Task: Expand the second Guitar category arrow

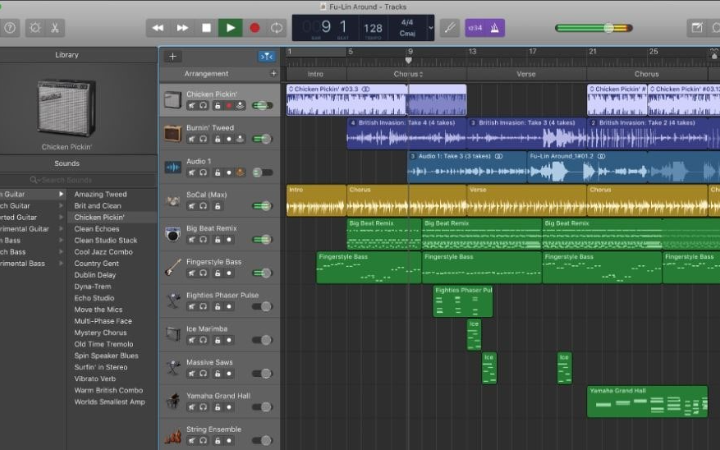Action: tap(61, 206)
